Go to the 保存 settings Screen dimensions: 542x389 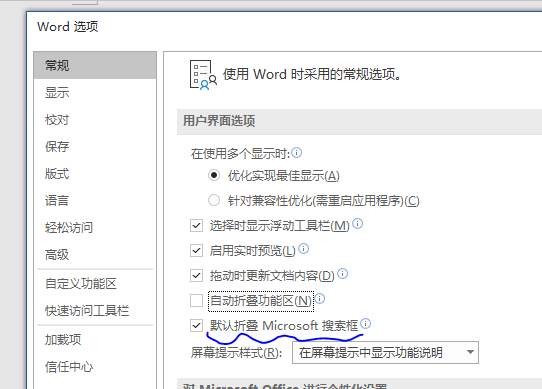point(95,147)
